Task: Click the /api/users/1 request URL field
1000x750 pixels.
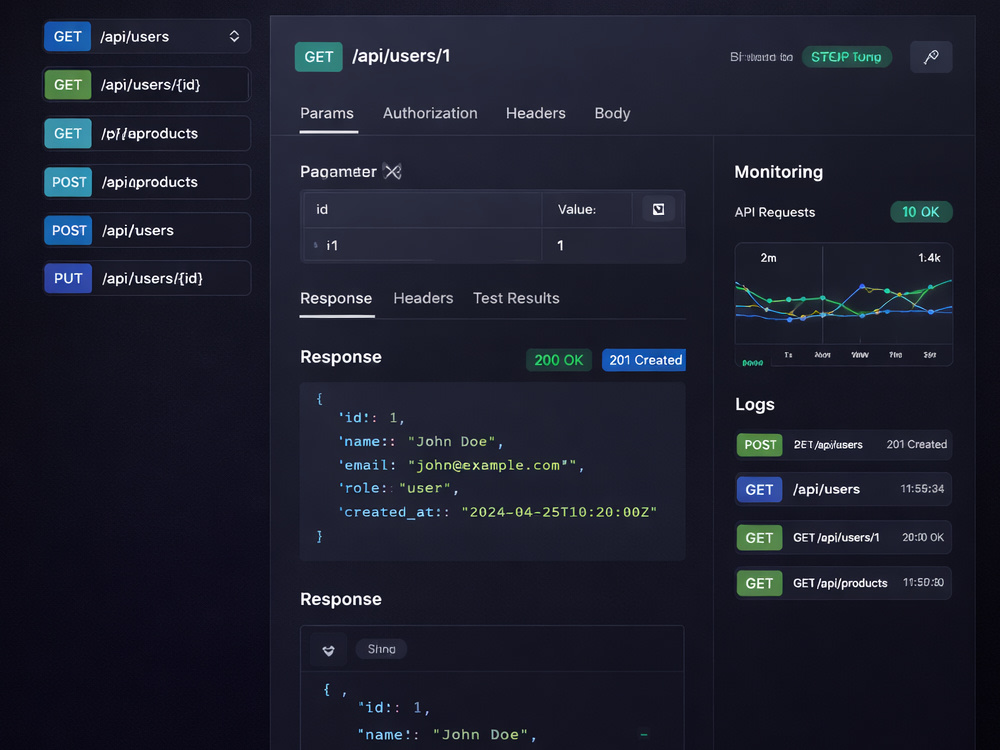Action: point(401,56)
